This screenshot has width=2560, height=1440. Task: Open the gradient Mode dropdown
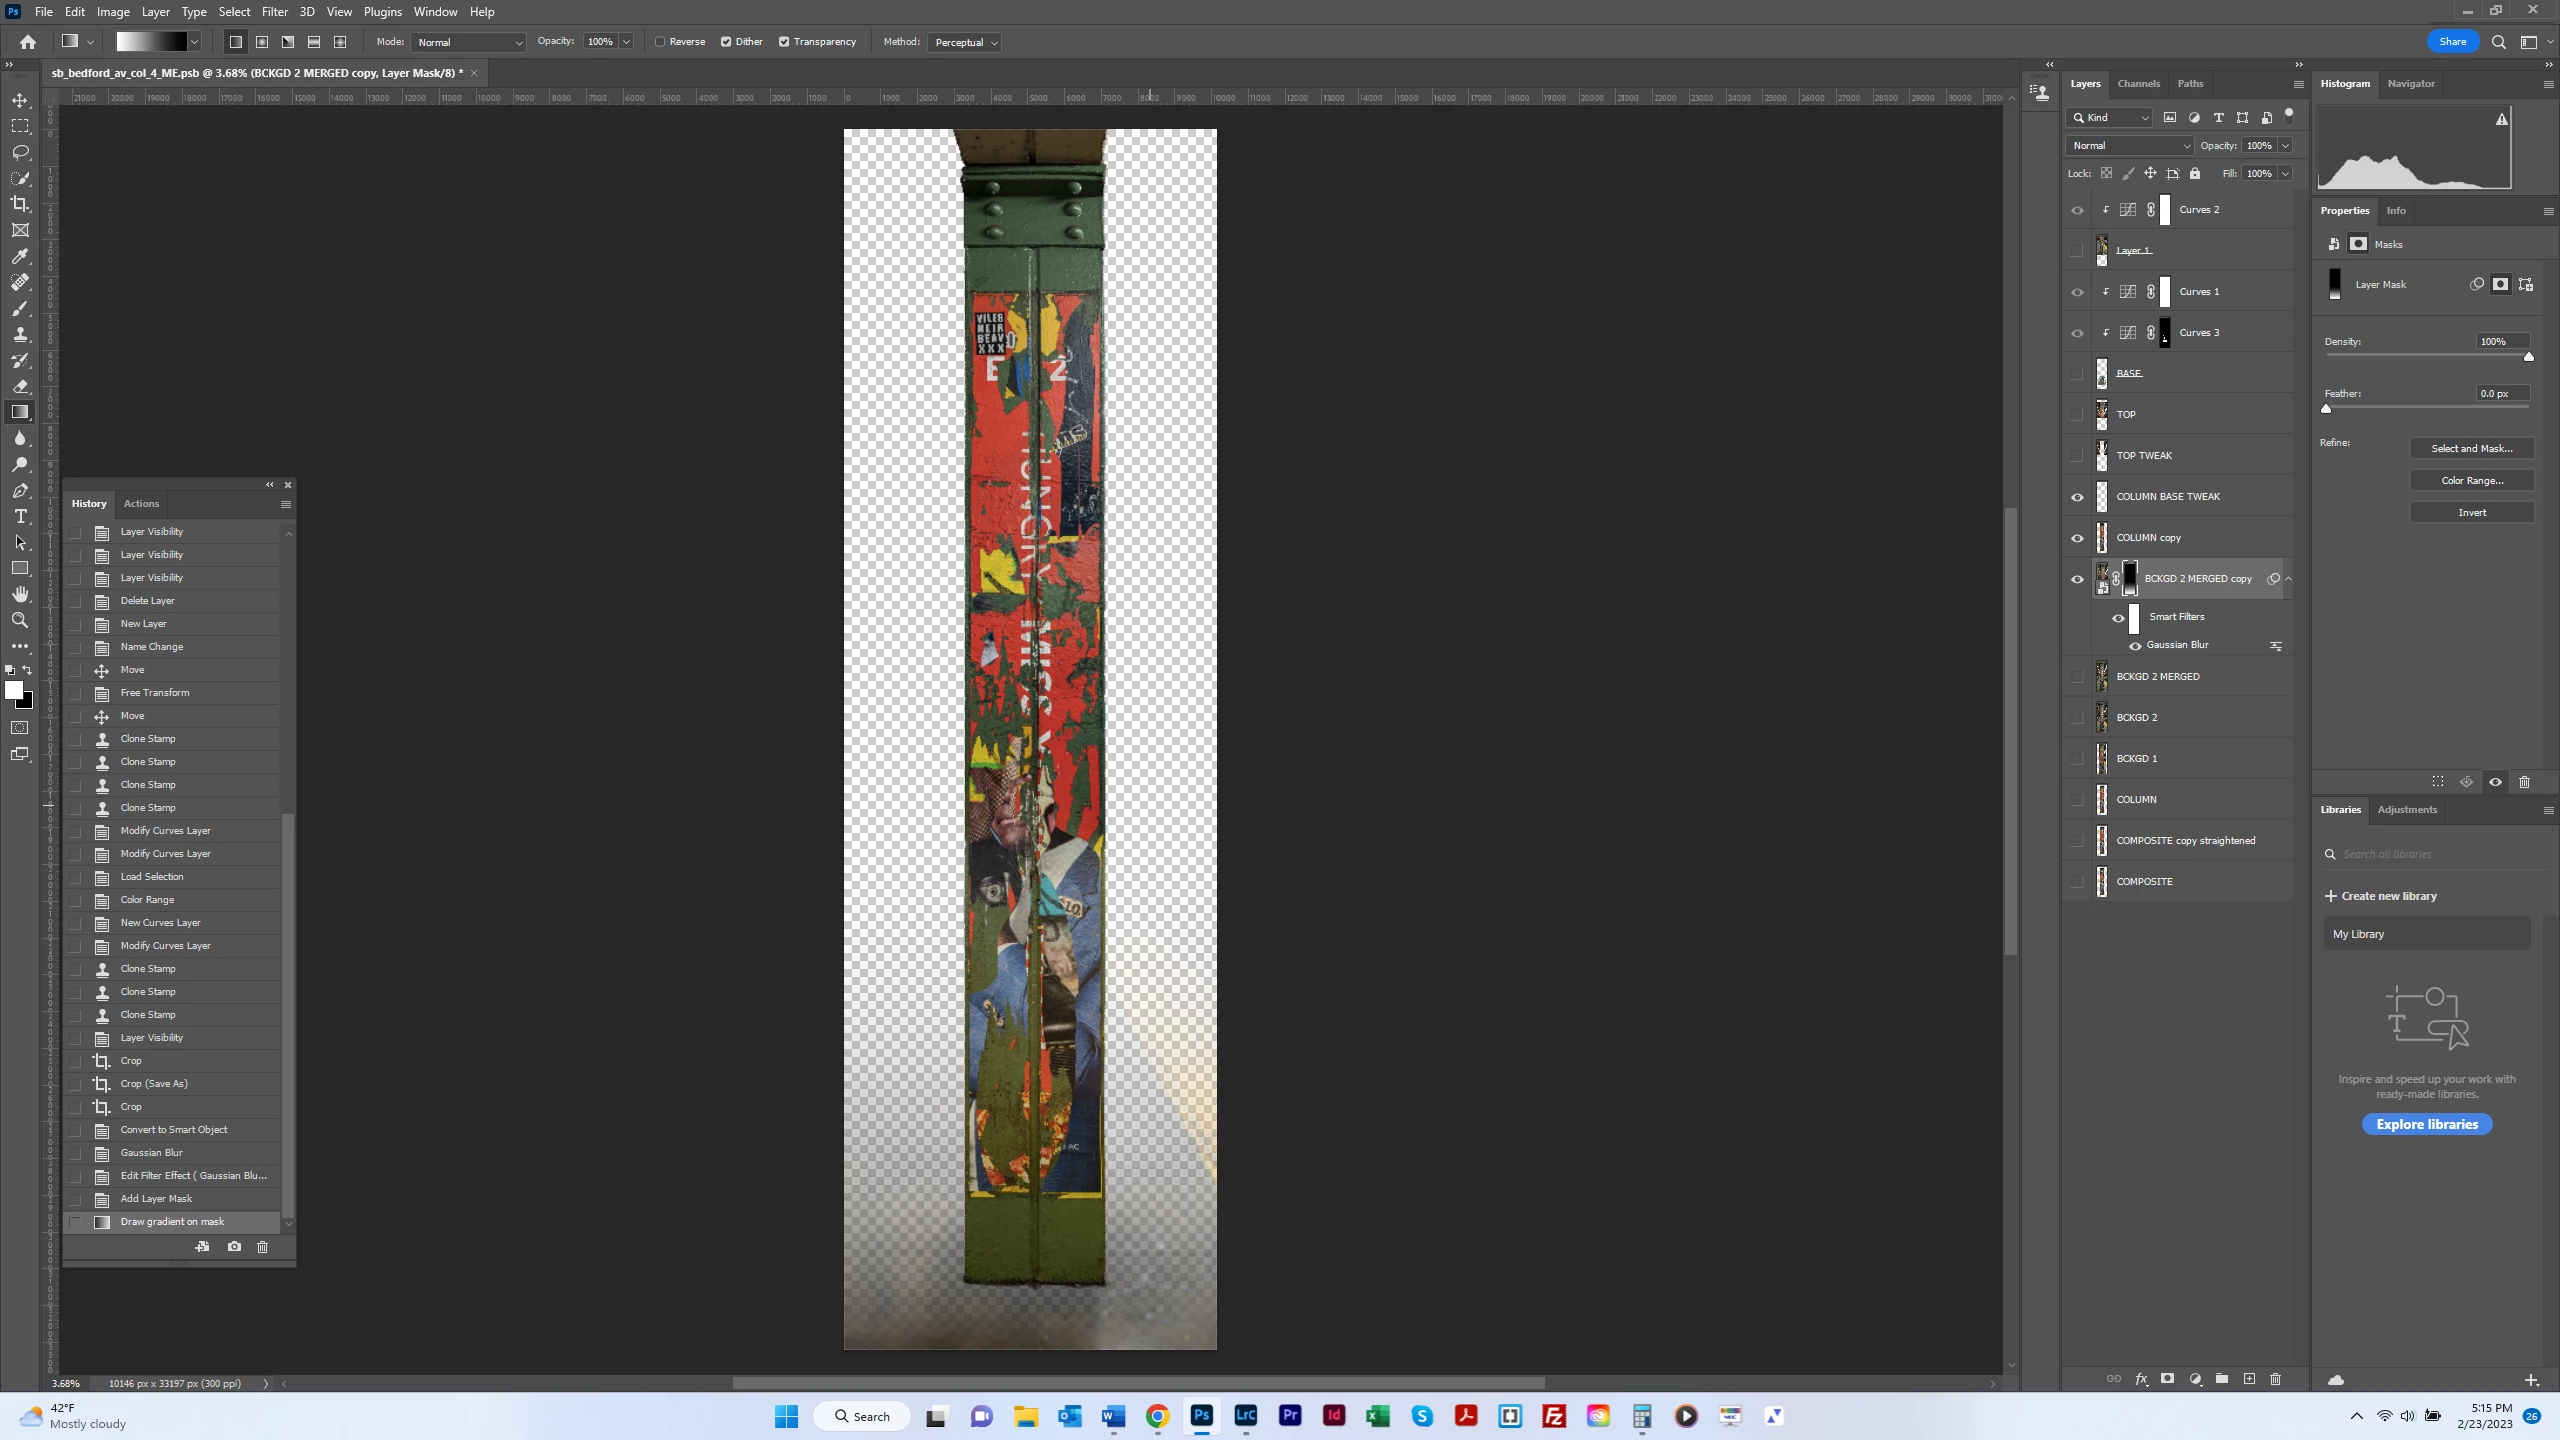click(468, 42)
